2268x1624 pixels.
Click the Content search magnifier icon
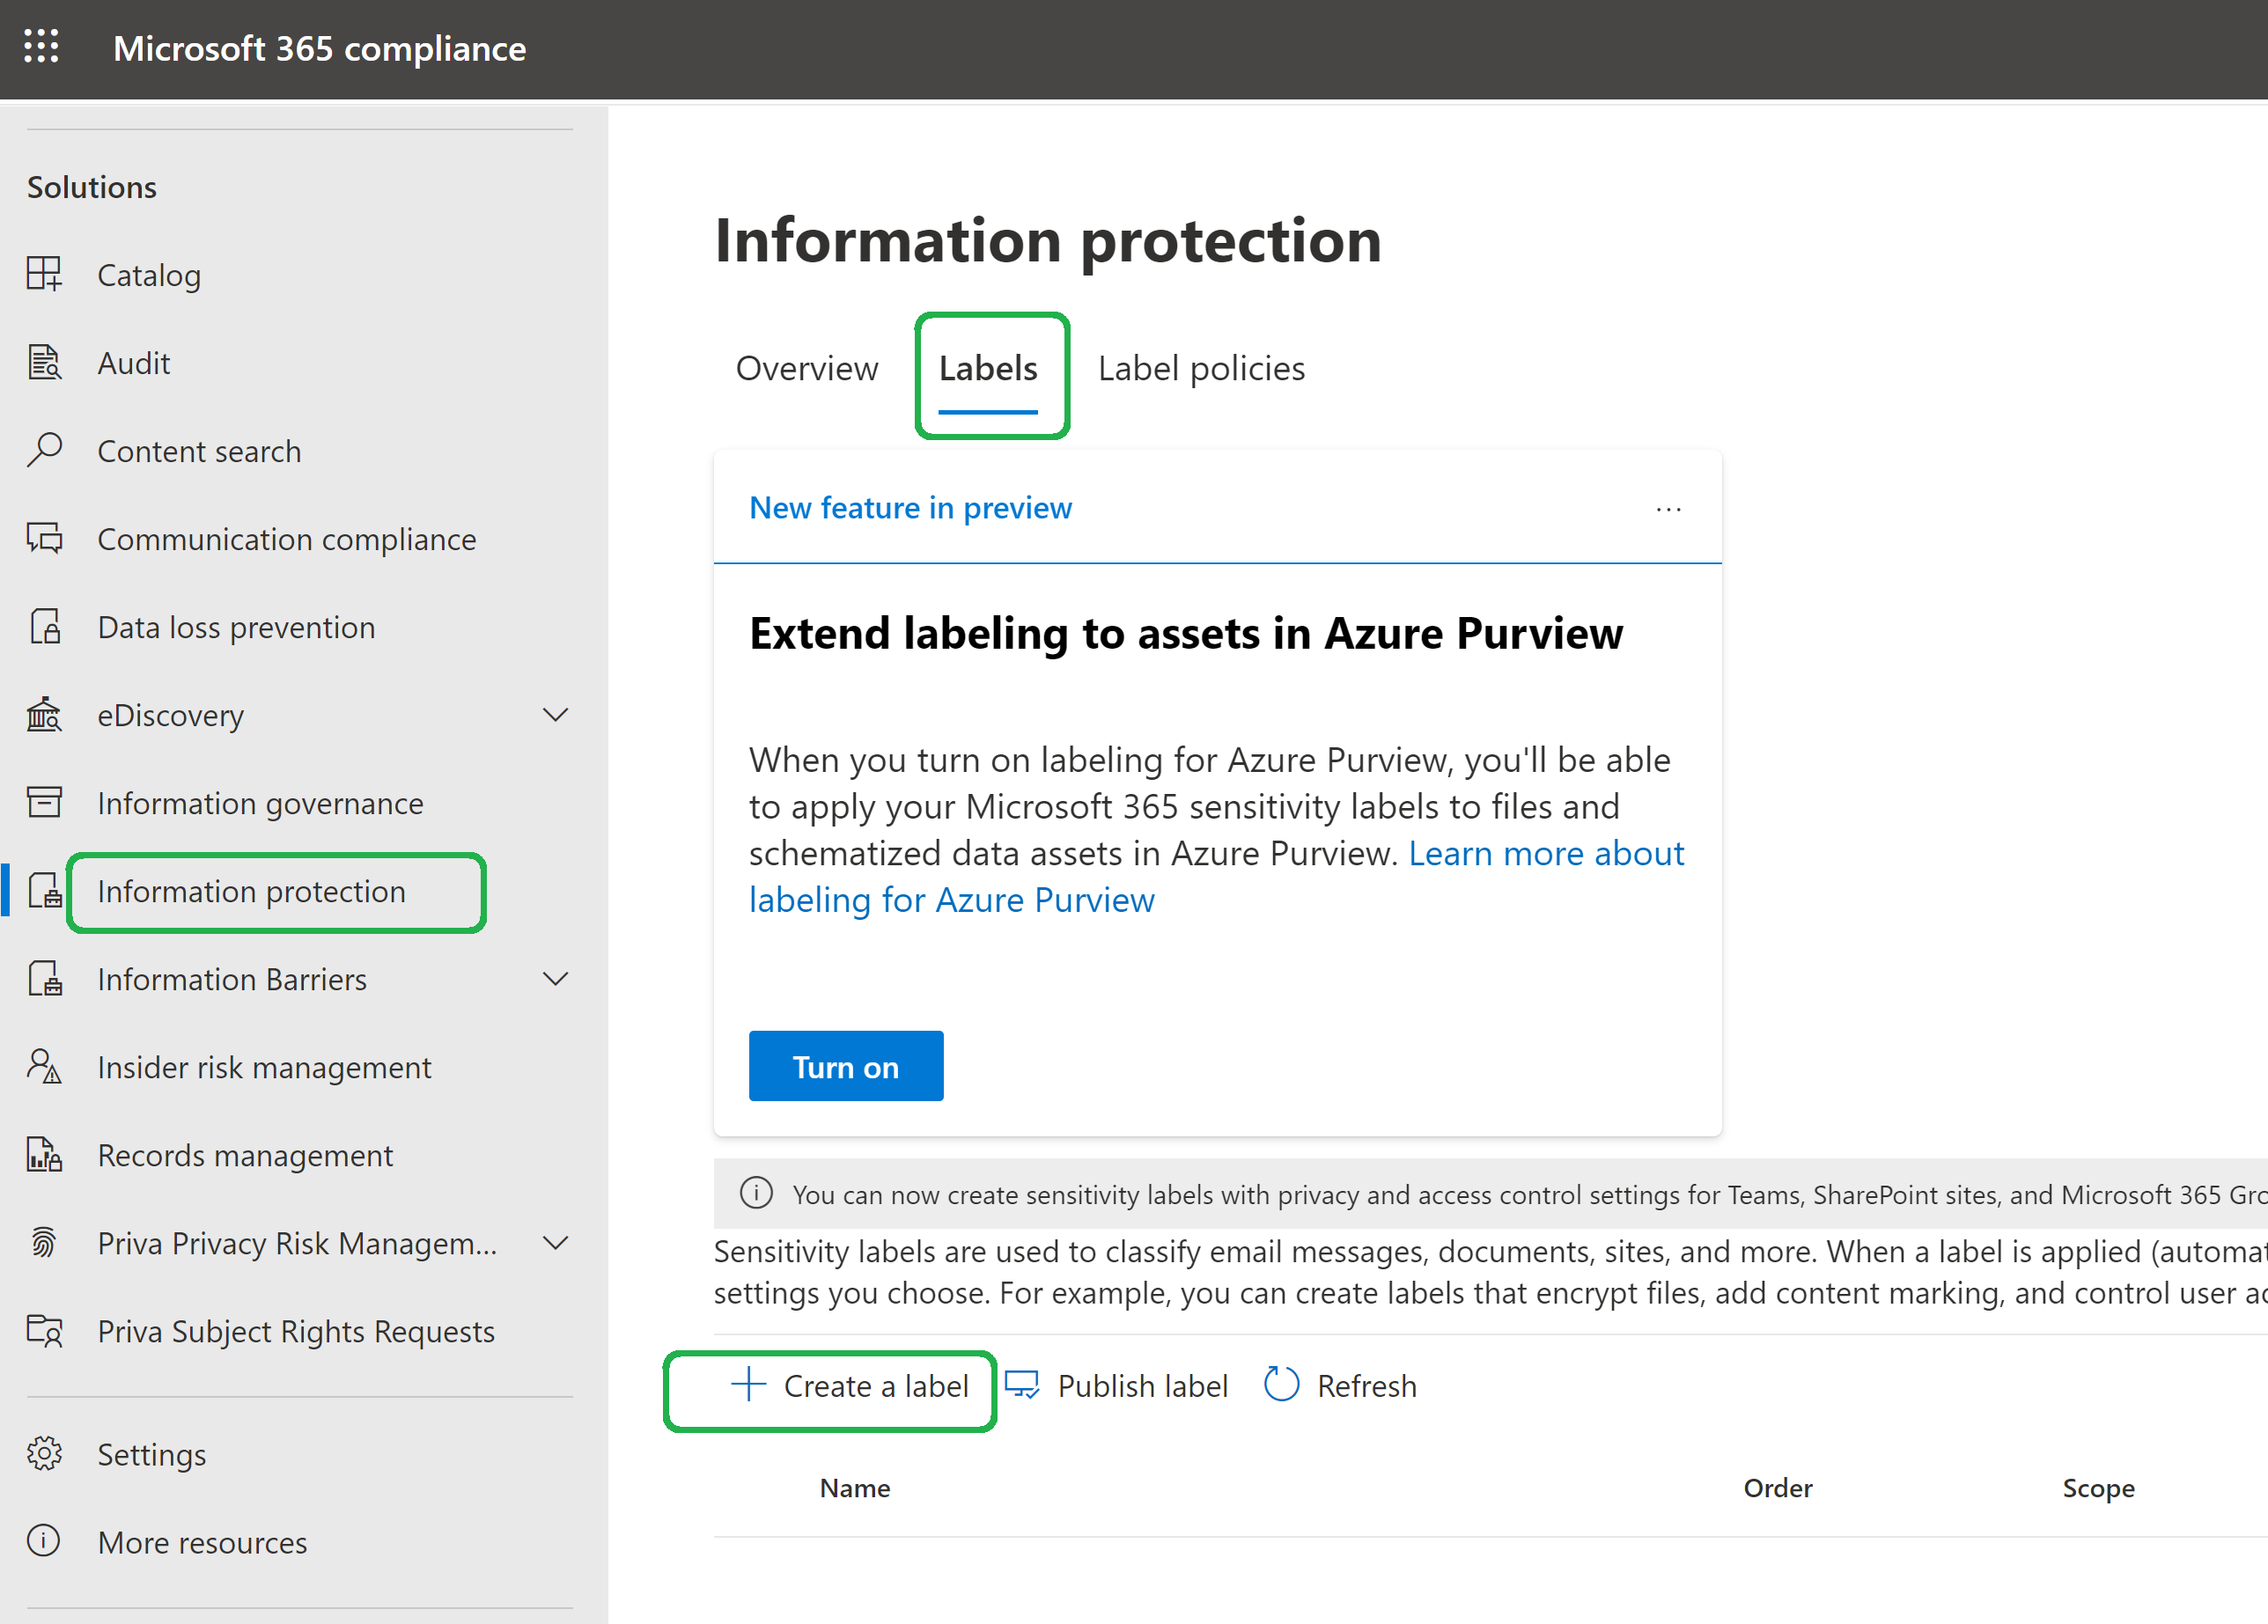coord(44,450)
